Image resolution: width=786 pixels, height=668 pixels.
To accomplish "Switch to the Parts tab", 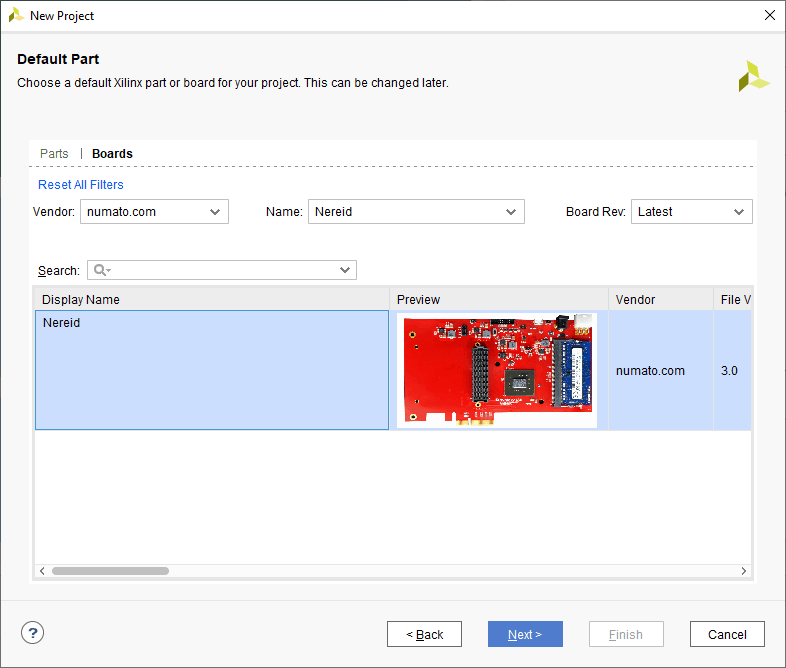I will click(x=54, y=154).
